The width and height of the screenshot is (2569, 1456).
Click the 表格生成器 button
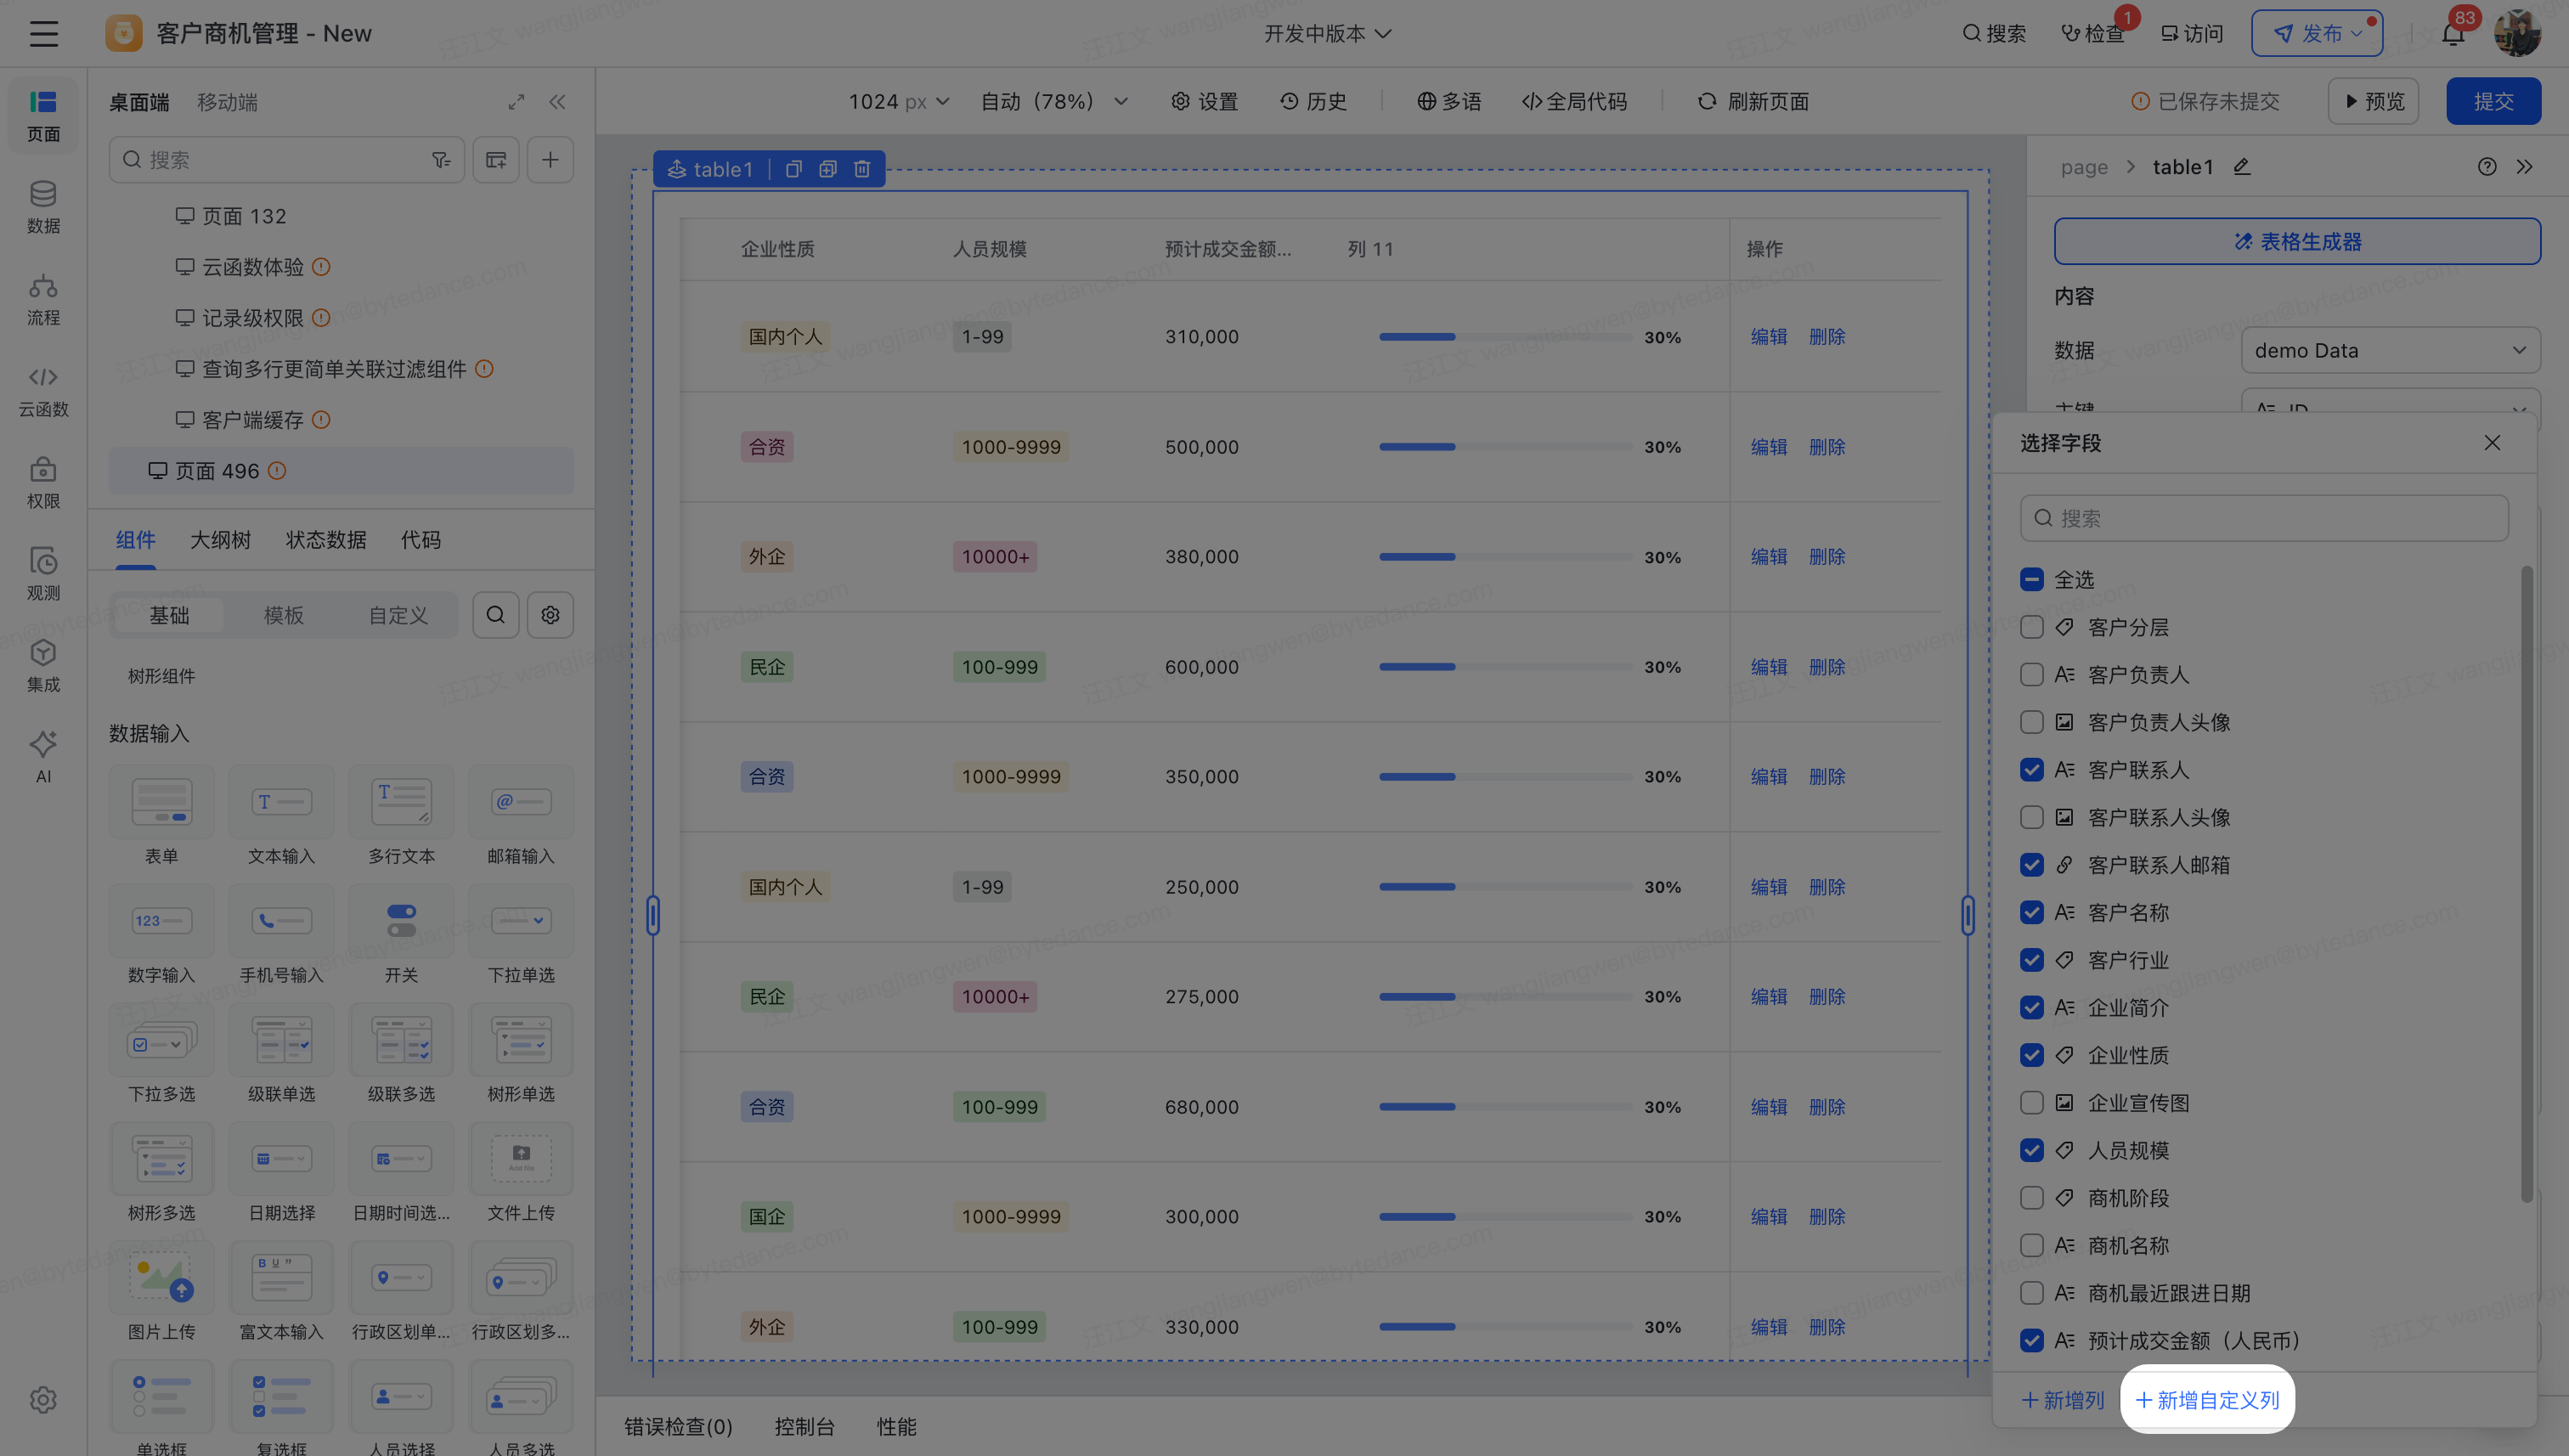[x=2296, y=242]
